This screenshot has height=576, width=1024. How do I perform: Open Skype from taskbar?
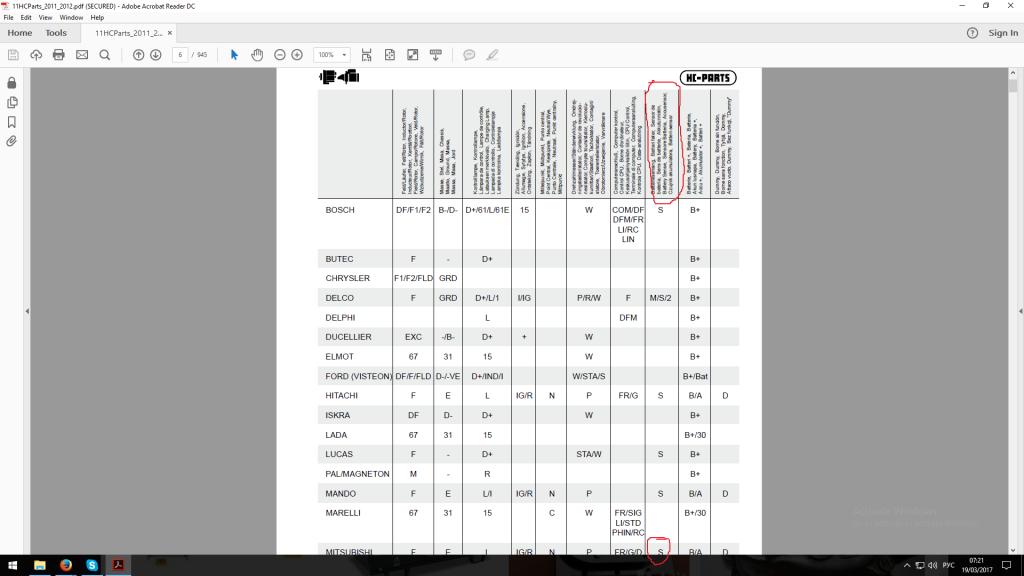pos(92,565)
